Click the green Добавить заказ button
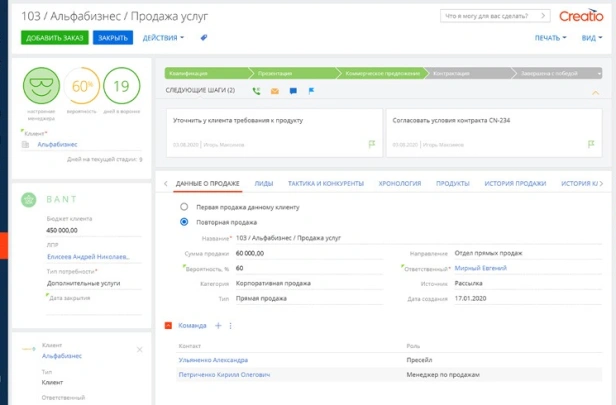The image size is (616, 405). coord(53,37)
